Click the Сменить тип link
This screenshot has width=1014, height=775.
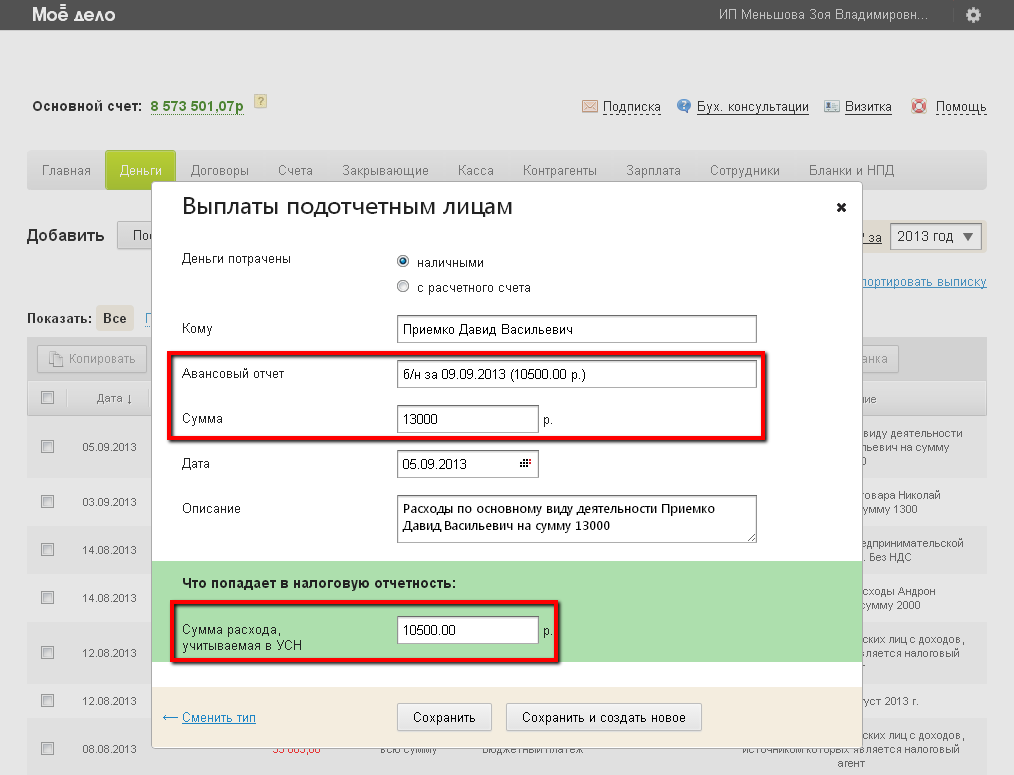[x=219, y=717]
